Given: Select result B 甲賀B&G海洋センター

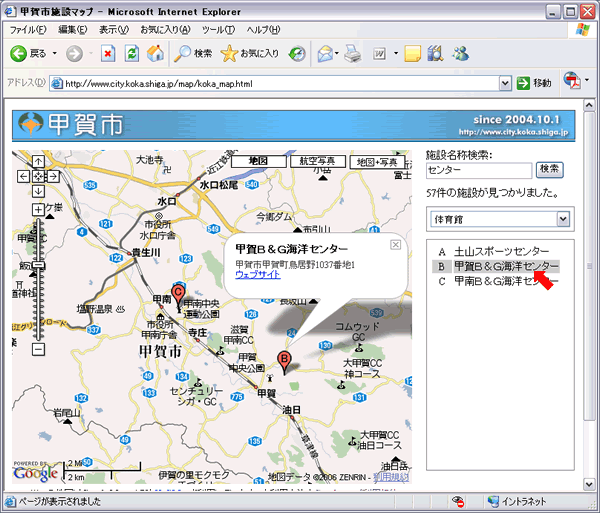Looking at the screenshot, I should pyautogui.click(x=496, y=266).
